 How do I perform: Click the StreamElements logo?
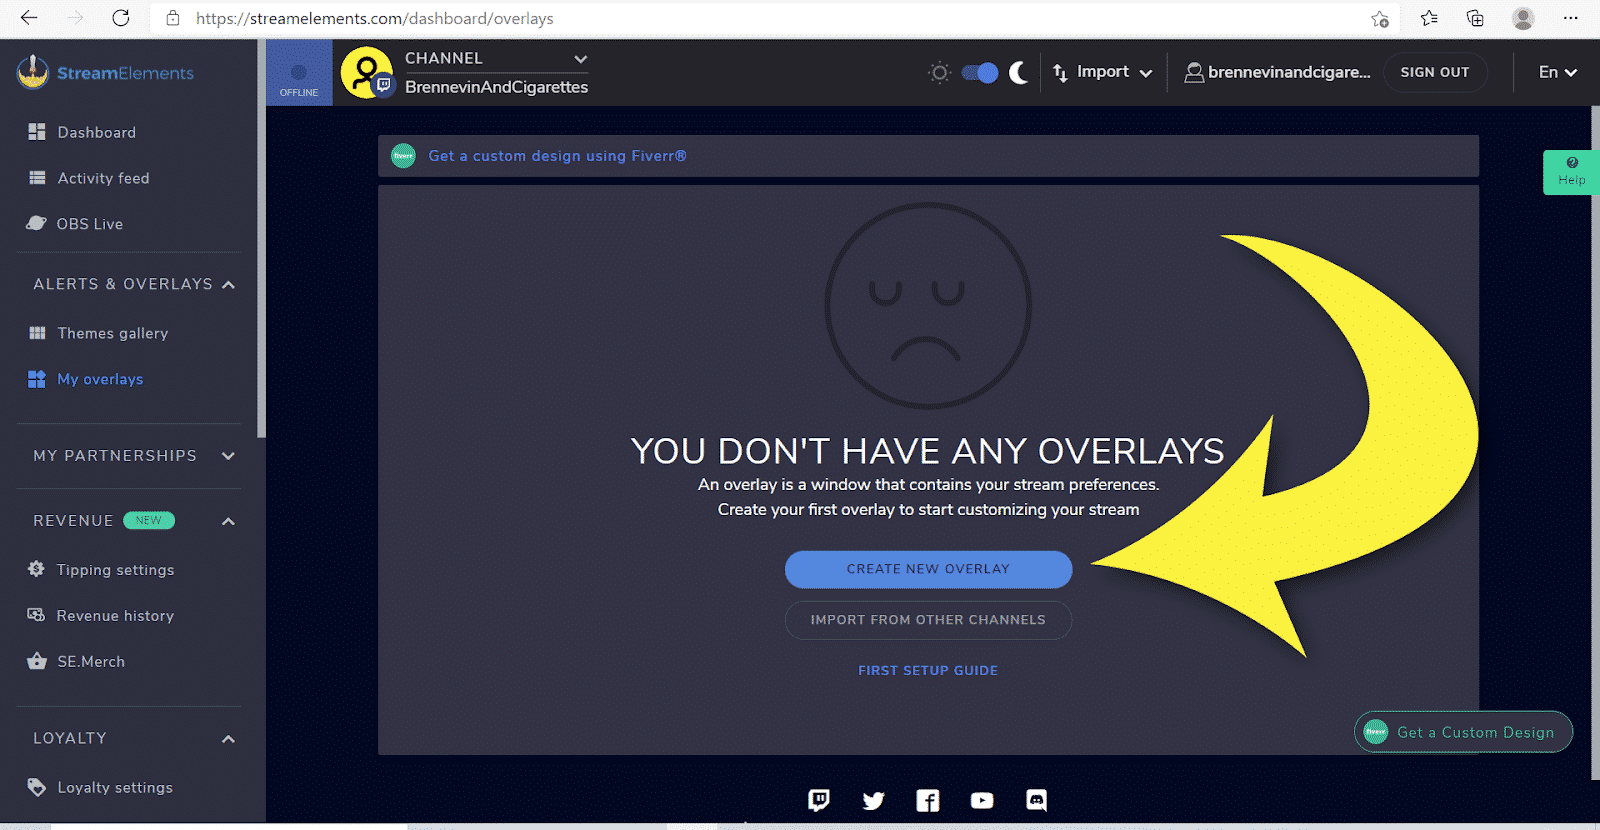105,72
